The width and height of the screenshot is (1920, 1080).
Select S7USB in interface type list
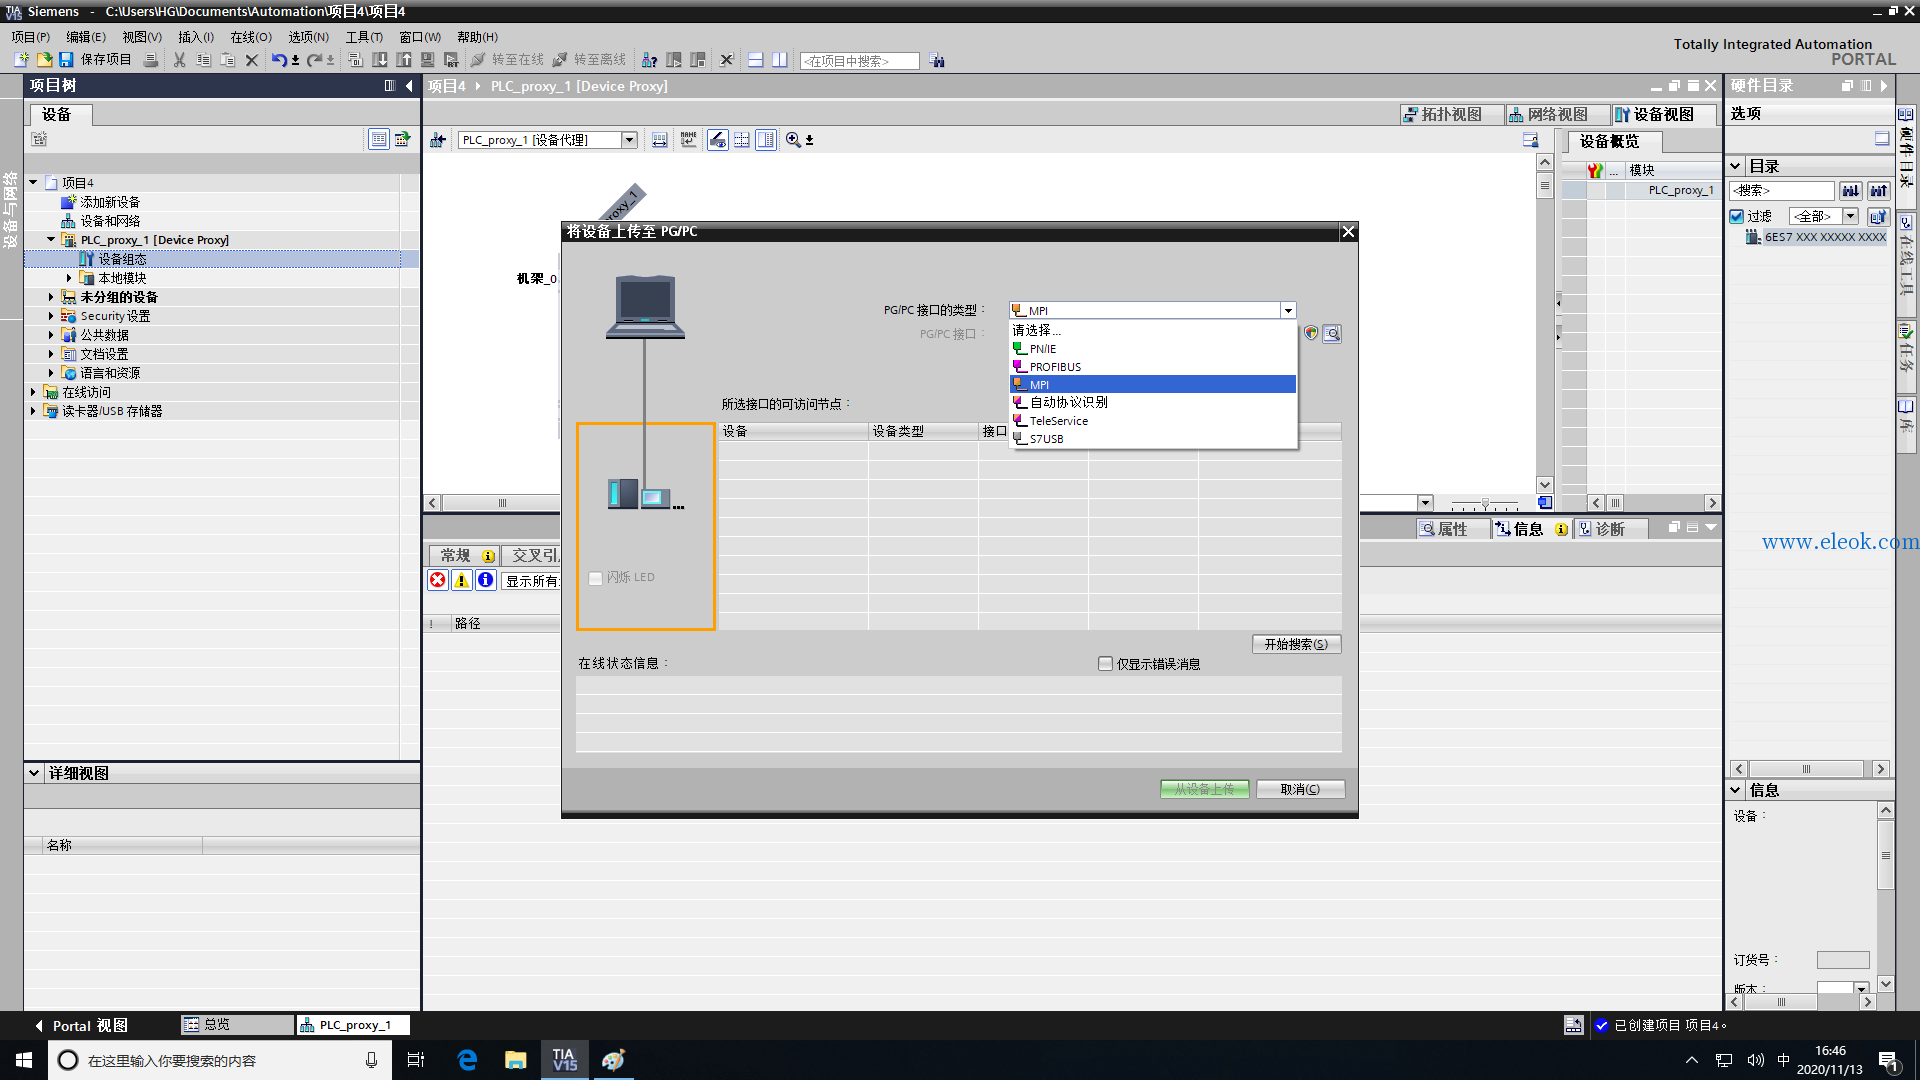pos(1153,439)
